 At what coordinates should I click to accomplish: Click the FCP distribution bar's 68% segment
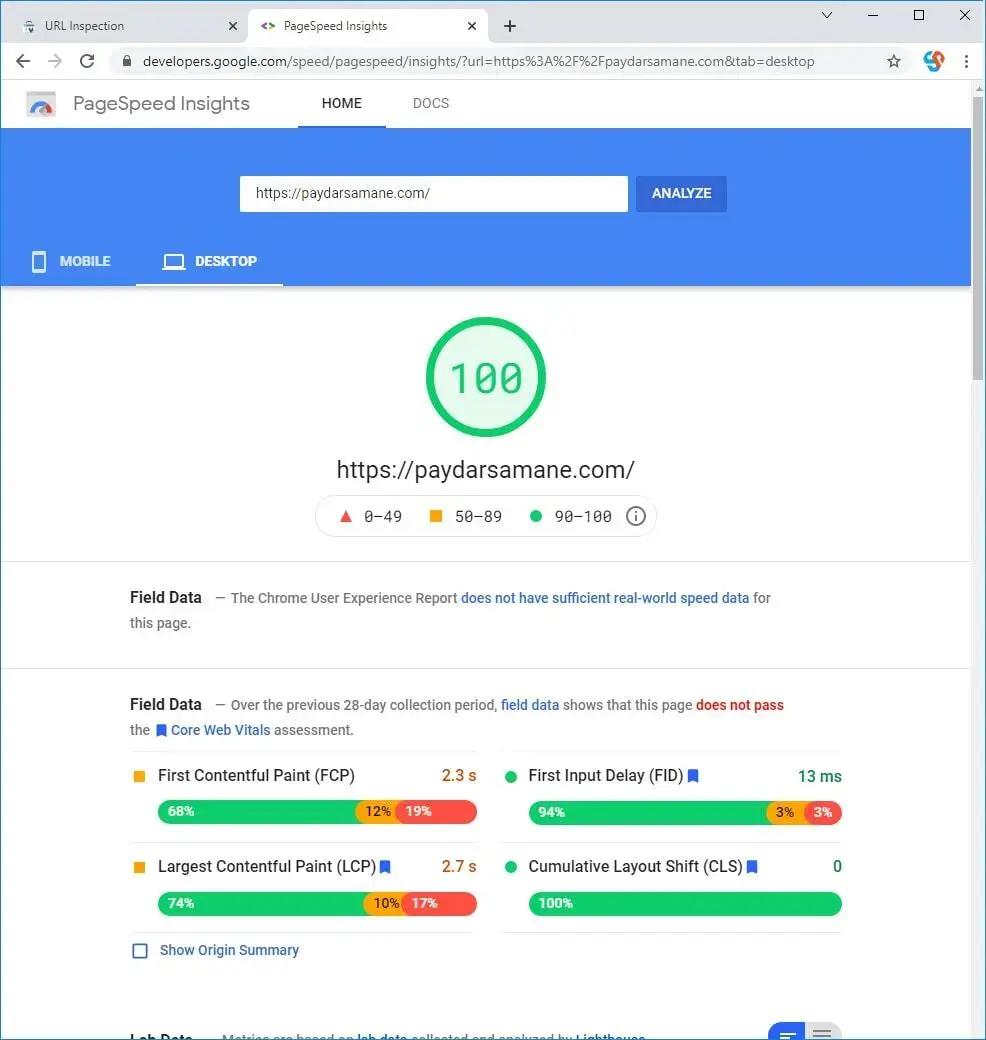[x=257, y=812]
